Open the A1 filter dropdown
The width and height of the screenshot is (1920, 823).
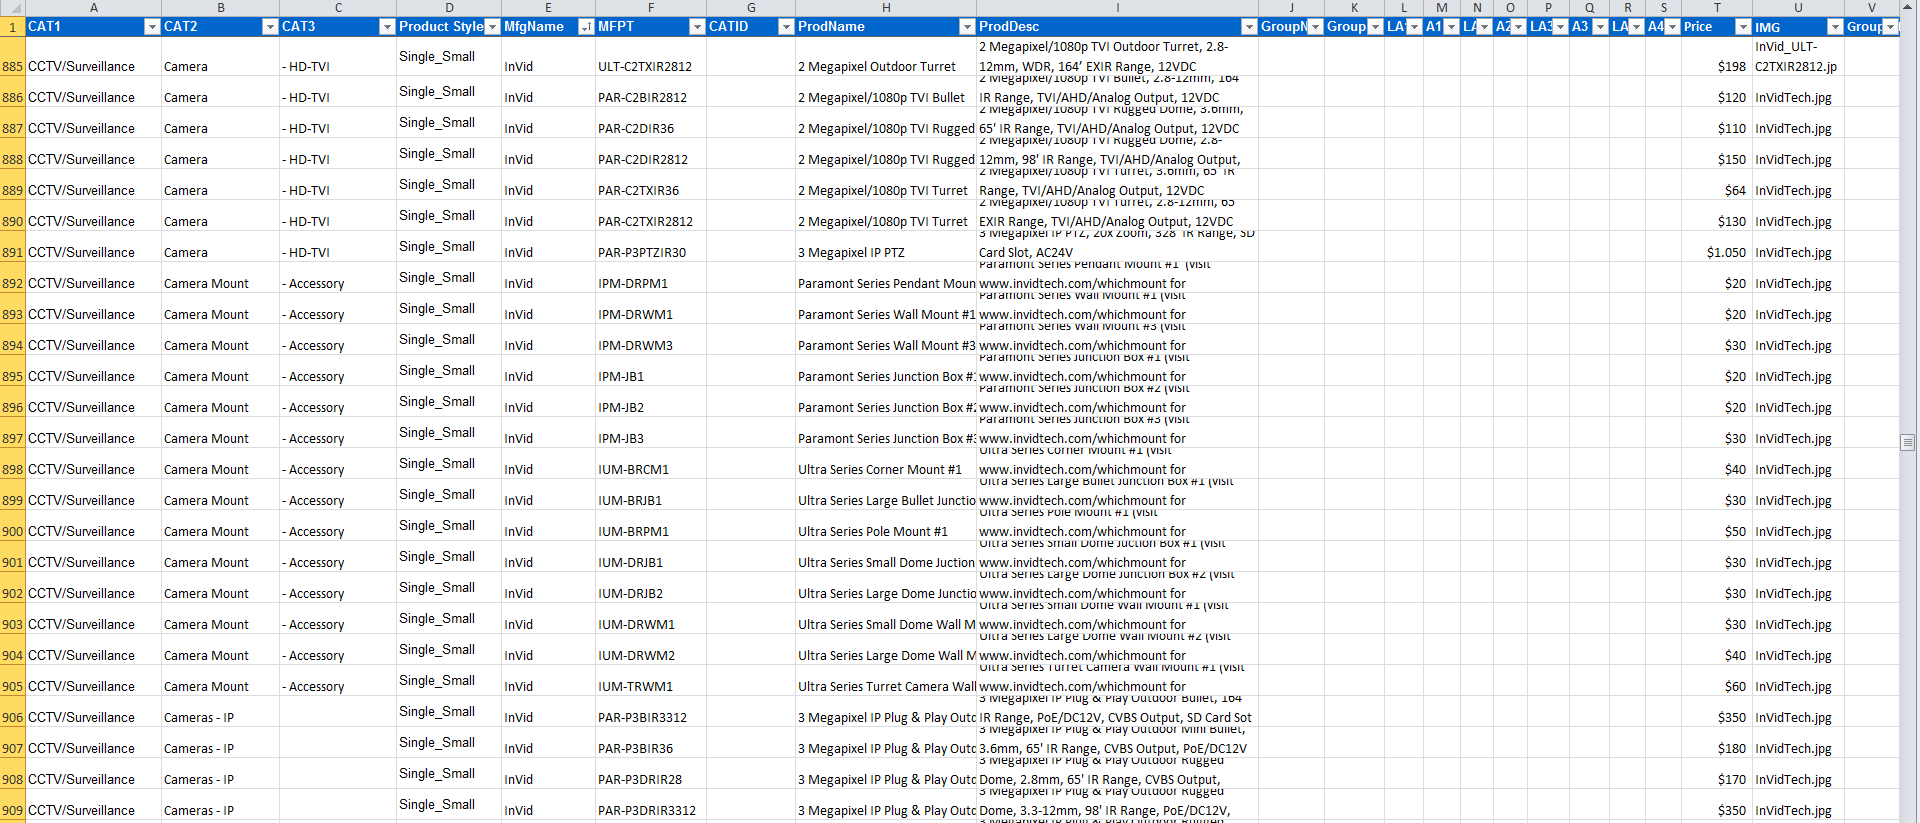pos(1451,27)
